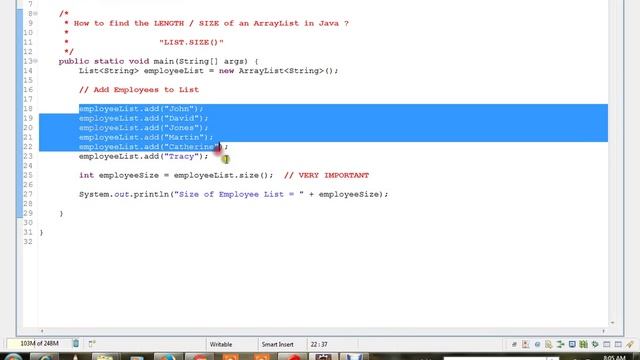640x360 pixels.
Task: Click the green arrows icon in the status bar
Action: pyautogui.click(x=560, y=344)
